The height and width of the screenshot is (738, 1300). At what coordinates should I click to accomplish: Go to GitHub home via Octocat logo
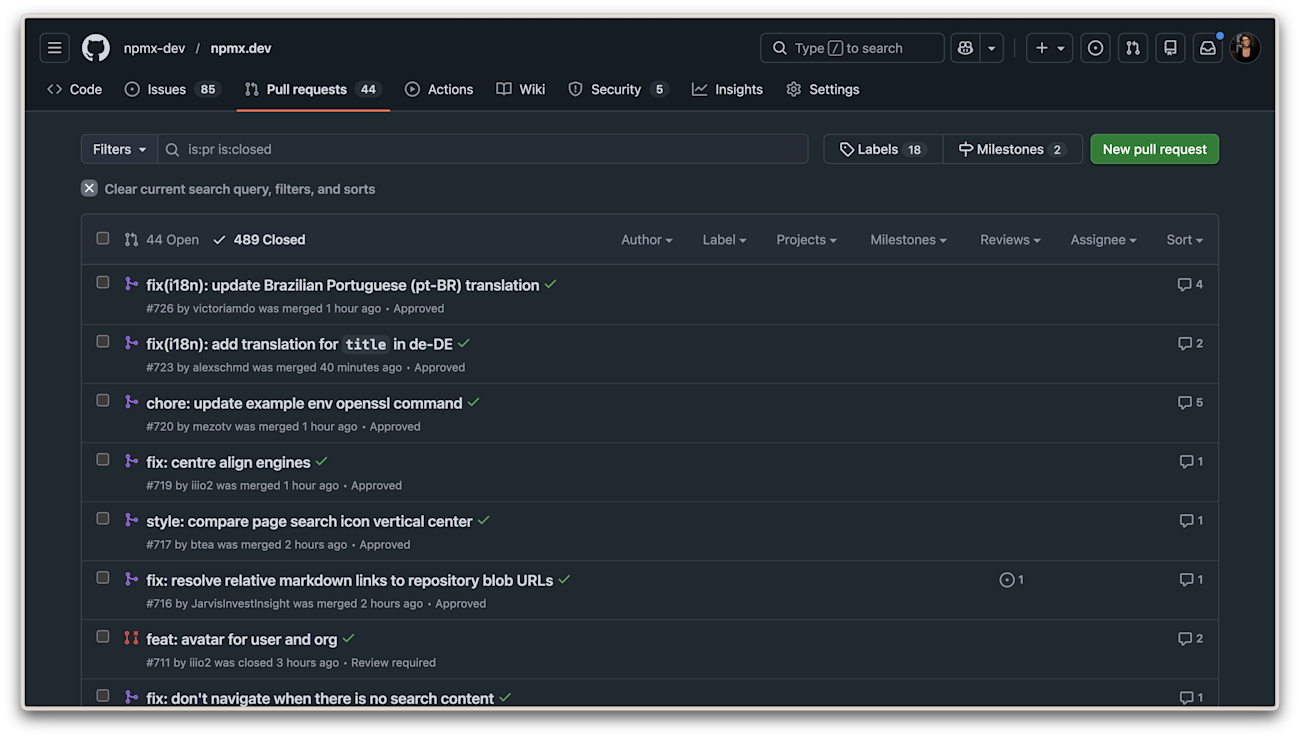[x=95, y=48]
